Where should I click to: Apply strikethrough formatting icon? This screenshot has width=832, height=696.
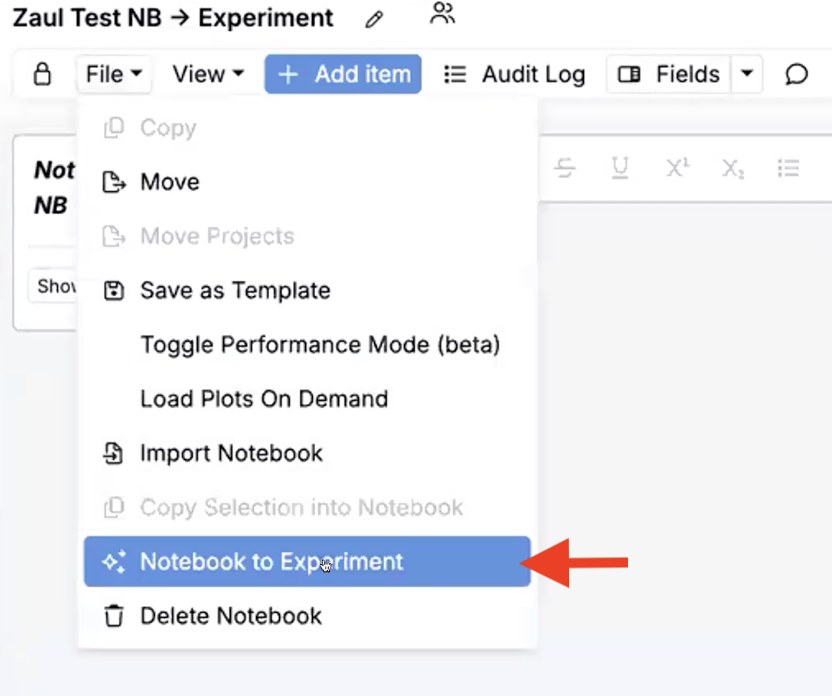[x=565, y=169]
